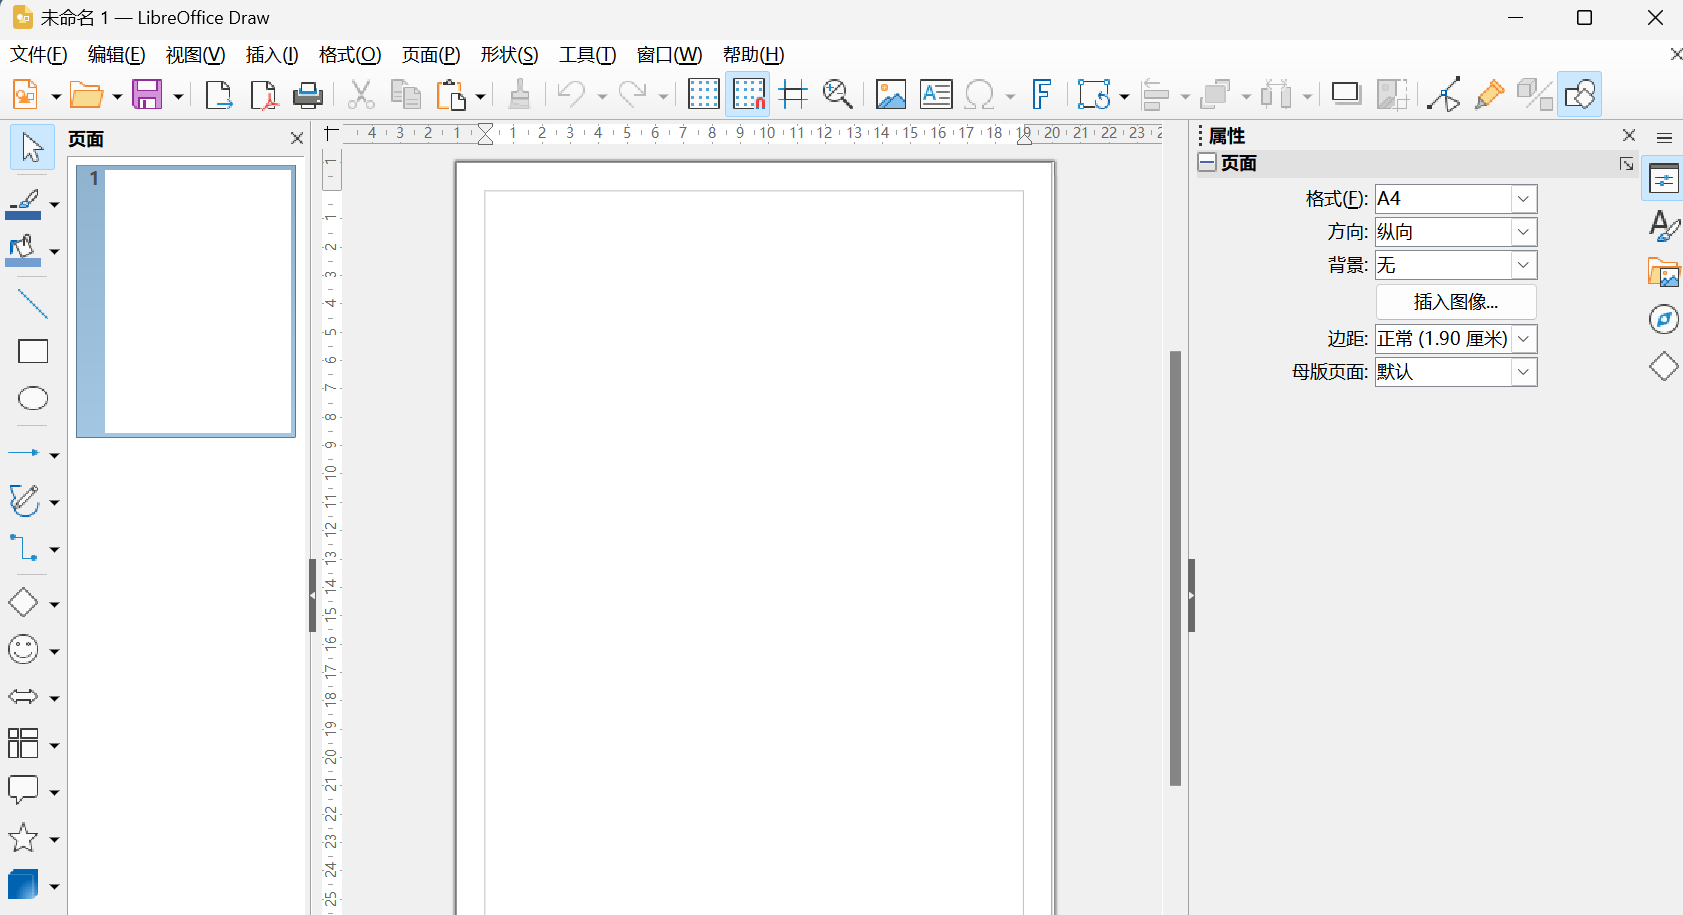
Task: Open the Gallery sidebar icon
Action: coord(1664,273)
